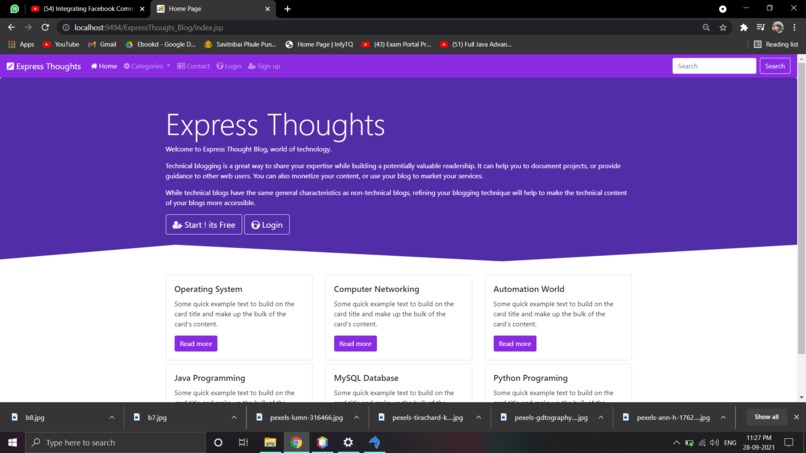Close the downloads bar
This screenshot has height=453, width=806.
pyautogui.click(x=796, y=417)
